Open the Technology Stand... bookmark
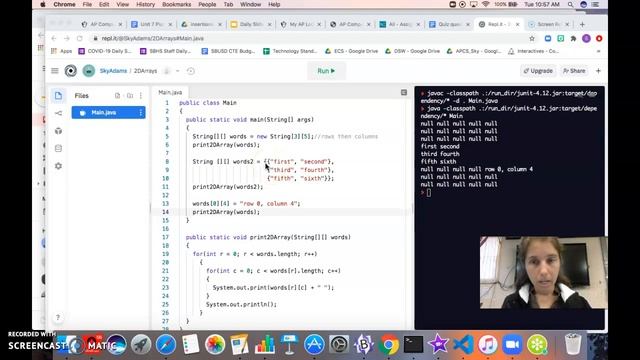The image size is (640, 360). click(x=290, y=51)
